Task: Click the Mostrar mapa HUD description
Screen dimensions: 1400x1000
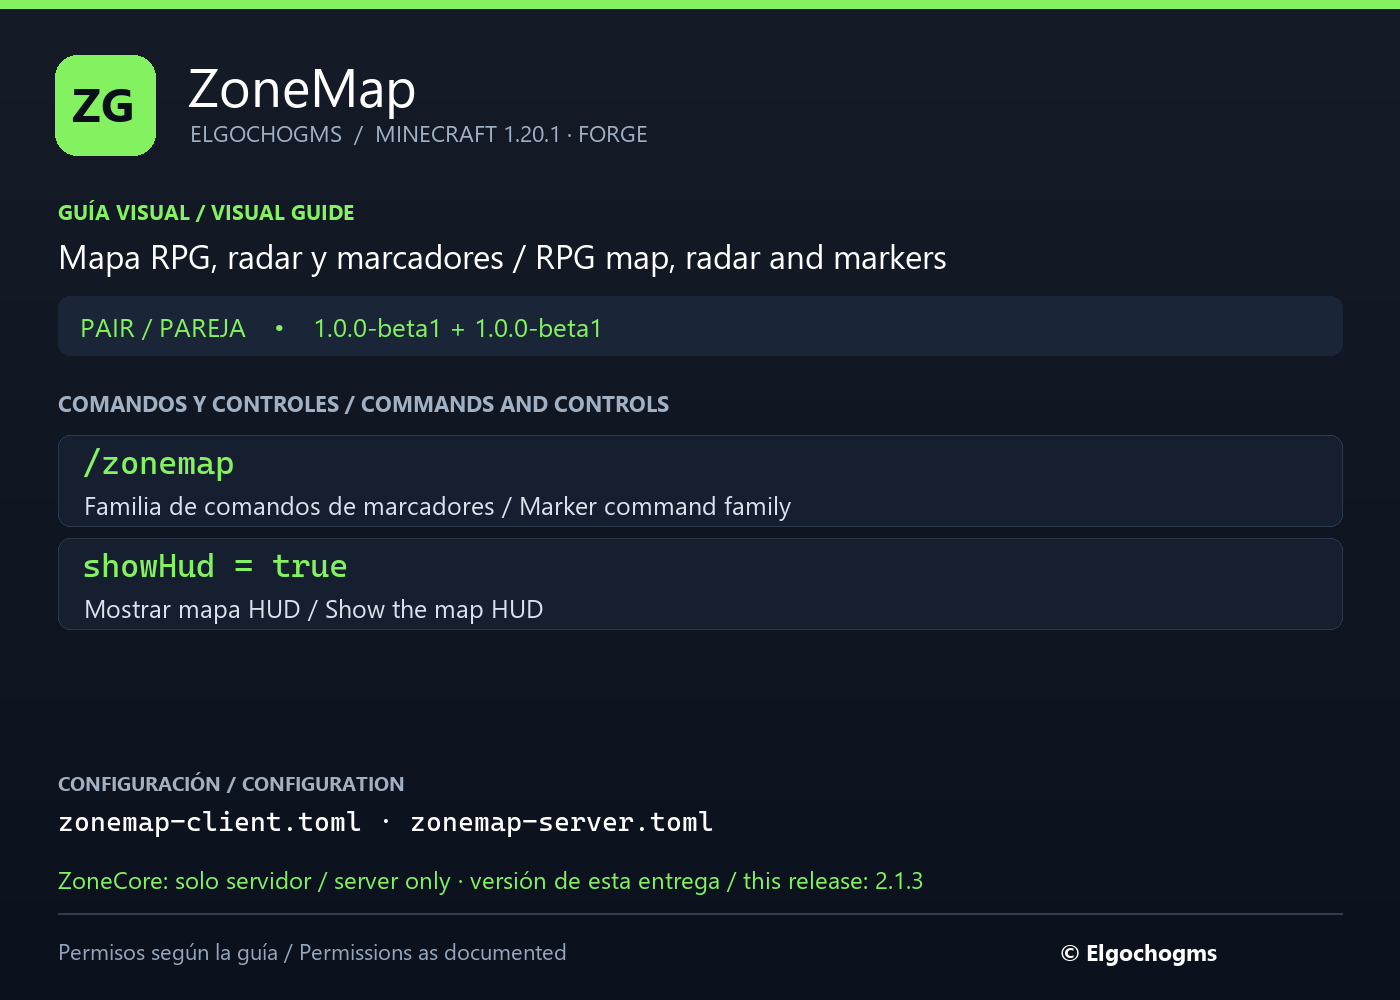Action: coord(314,609)
